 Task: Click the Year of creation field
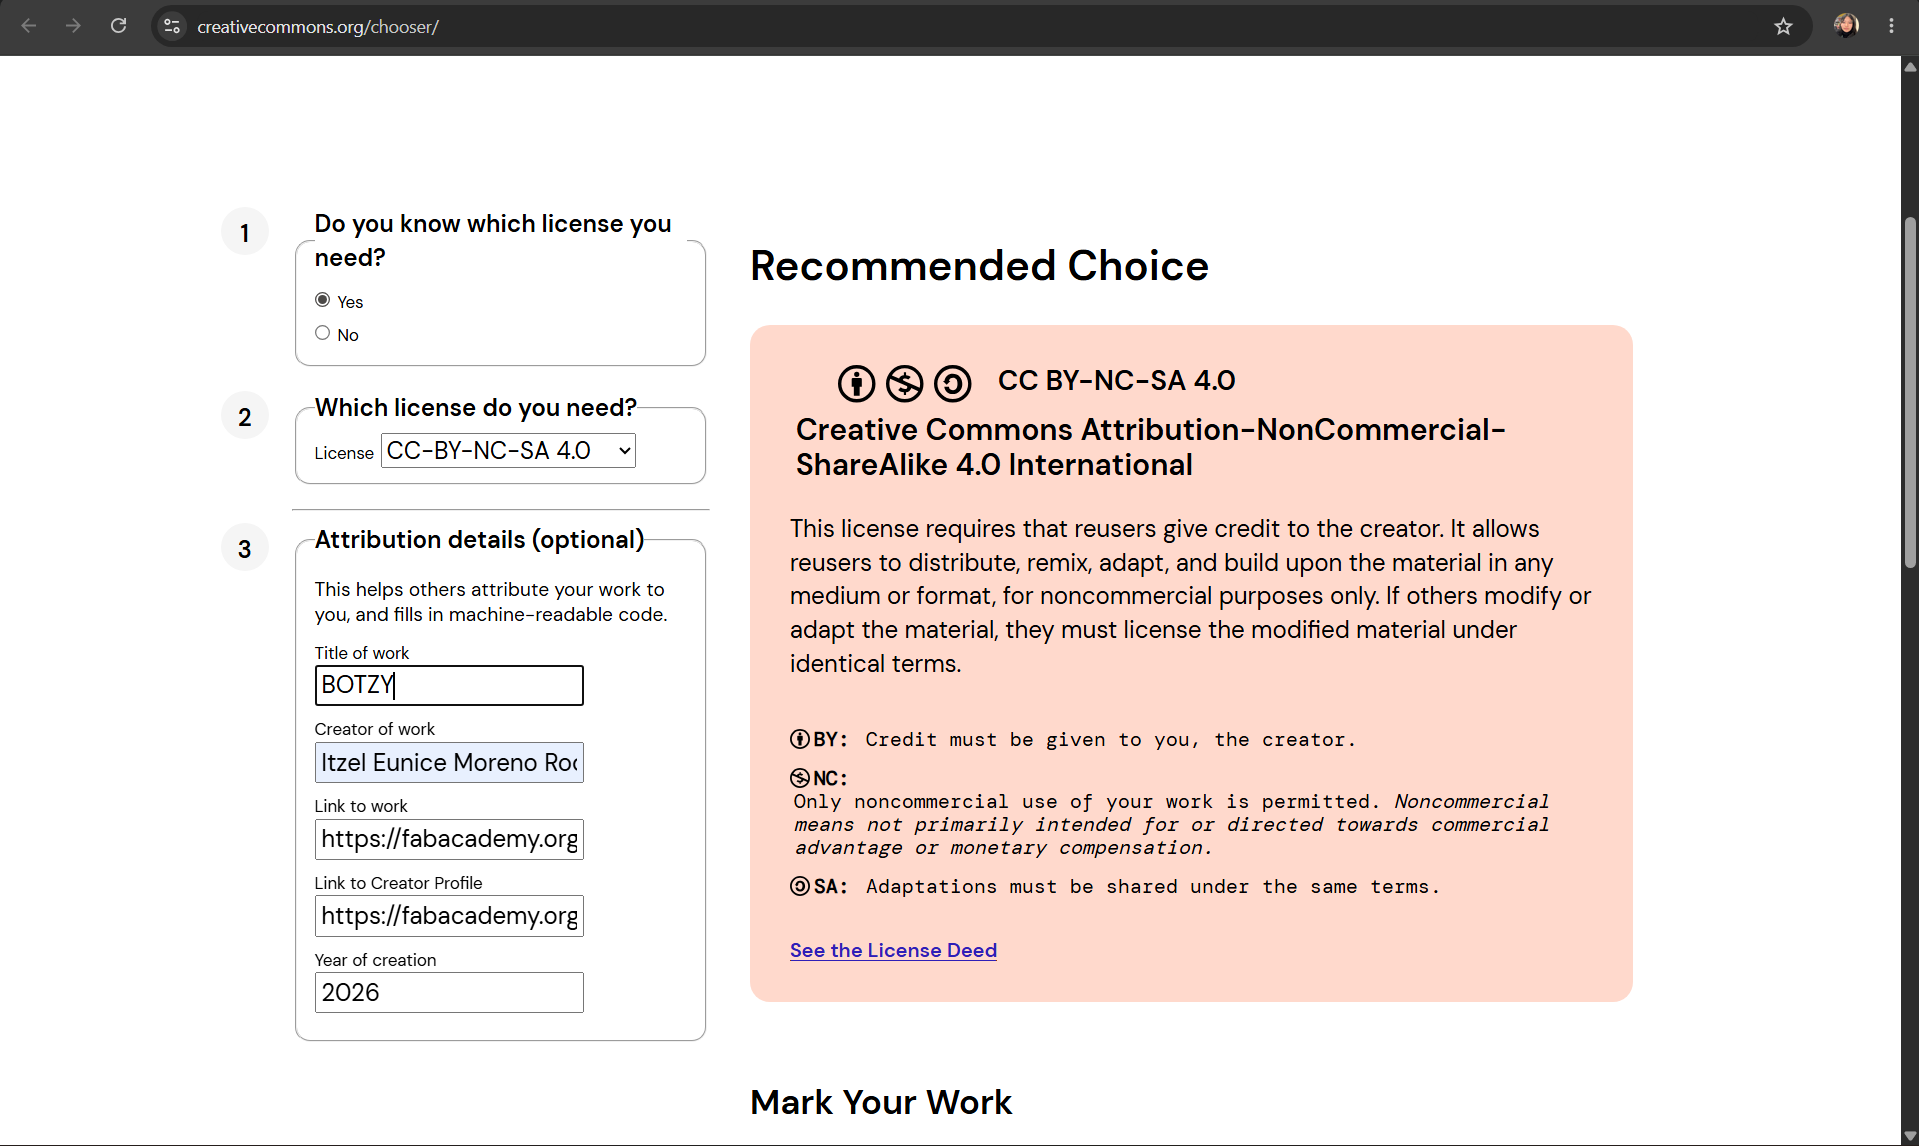pos(449,992)
